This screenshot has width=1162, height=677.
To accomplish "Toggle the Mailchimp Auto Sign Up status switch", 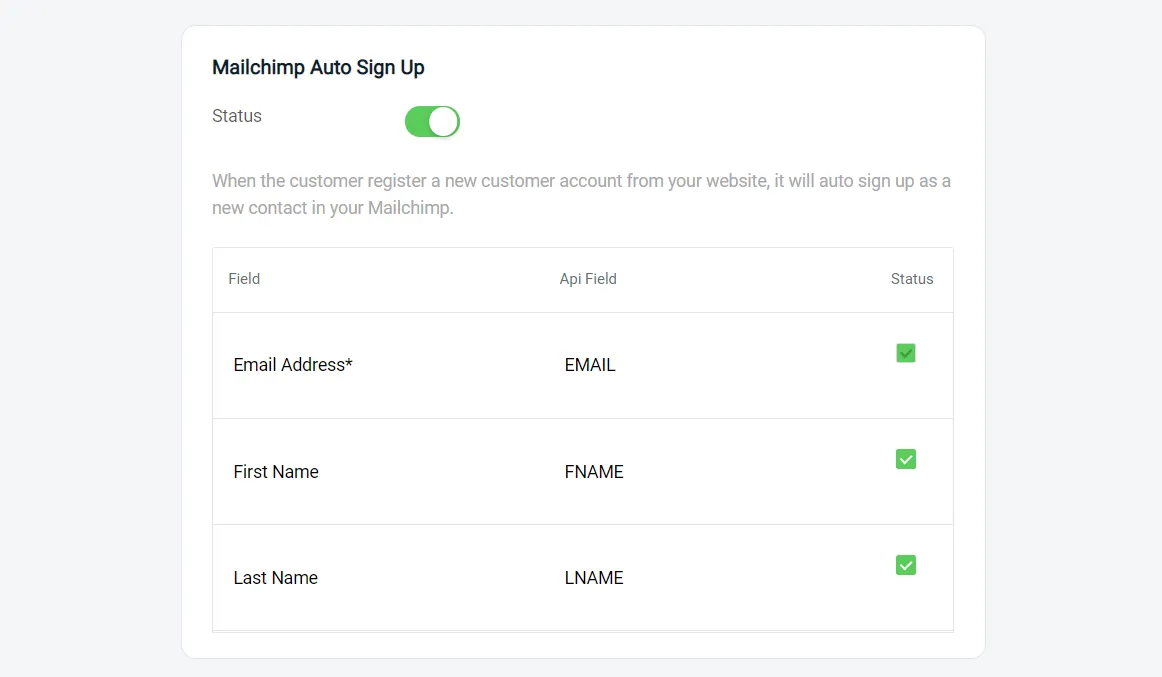I will click(x=431, y=122).
